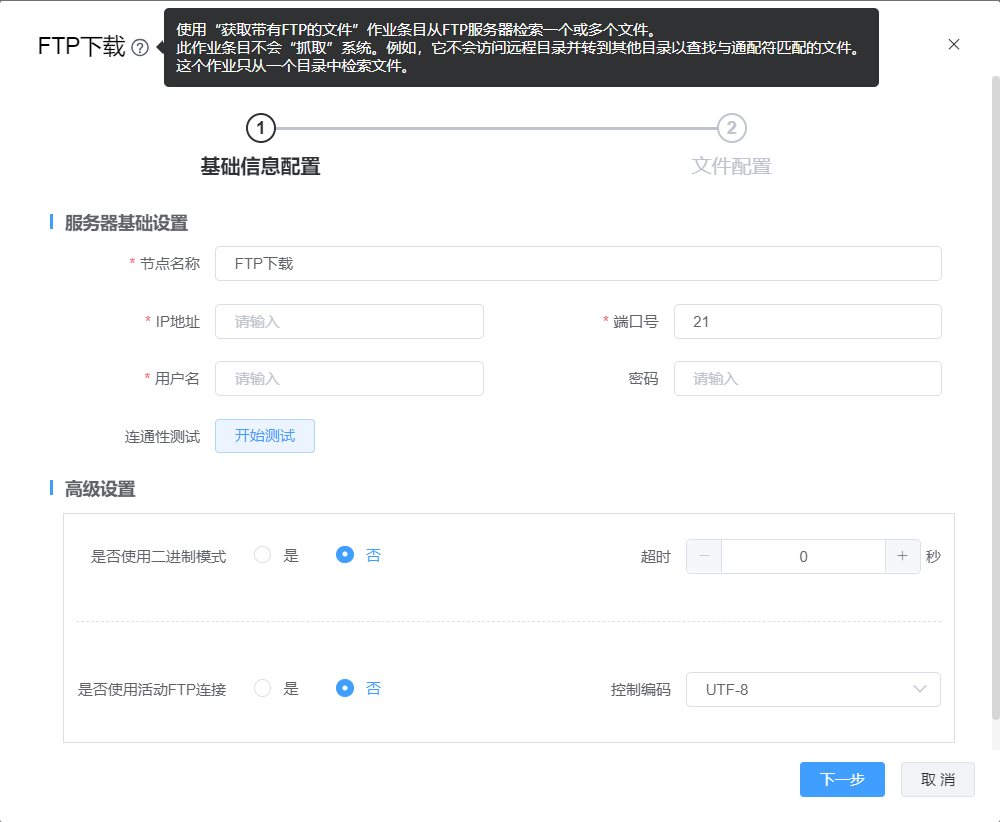The height and width of the screenshot is (822, 1000).
Task: Select 否 for 是否使用二进制模式
Action: (x=345, y=555)
